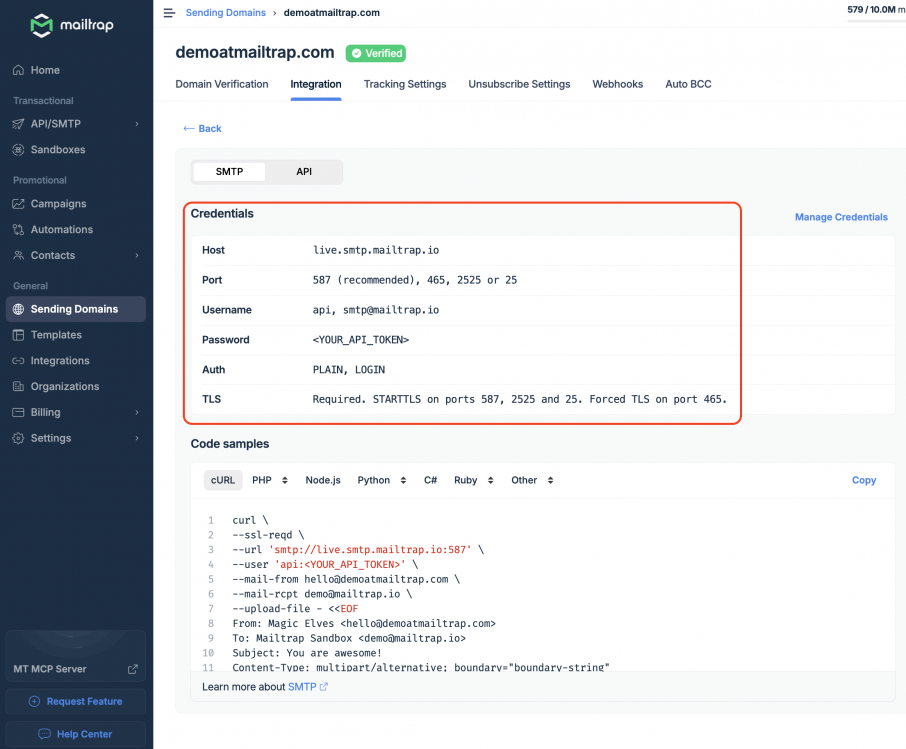
Task: Select the Sandboxes icon
Action: 18,151
